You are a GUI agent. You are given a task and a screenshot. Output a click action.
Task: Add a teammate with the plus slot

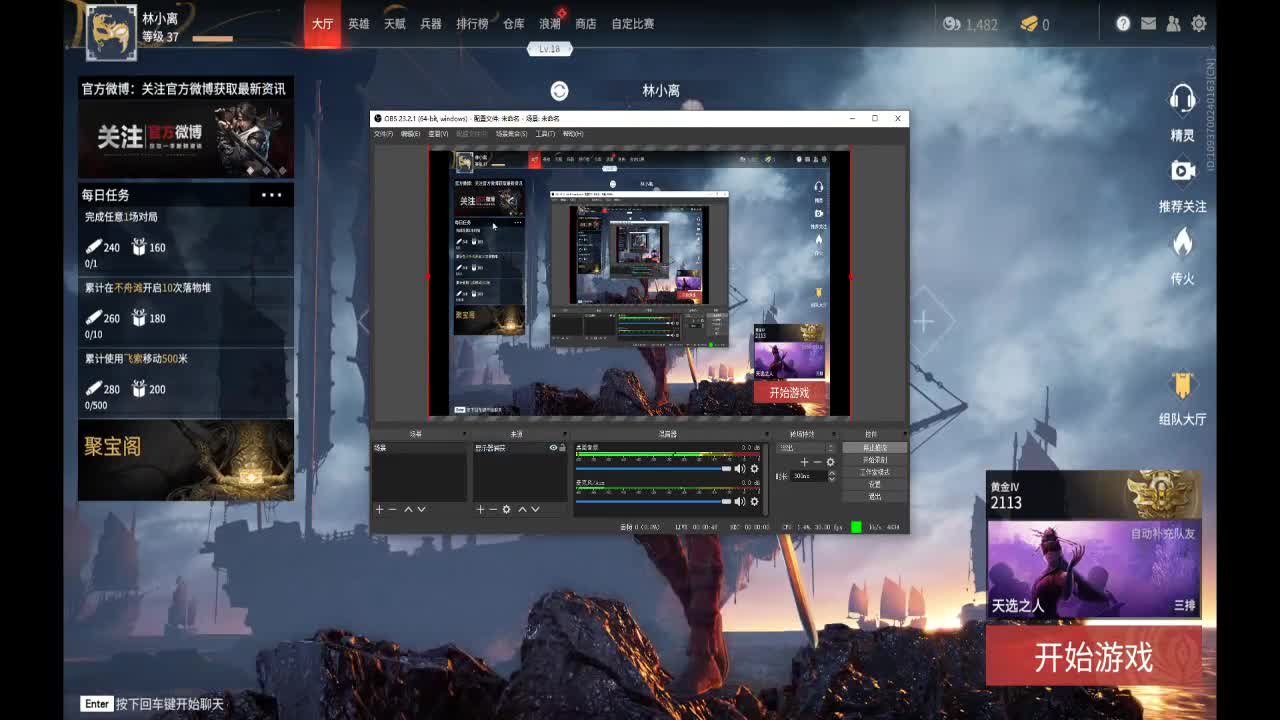click(x=923, y=321)
